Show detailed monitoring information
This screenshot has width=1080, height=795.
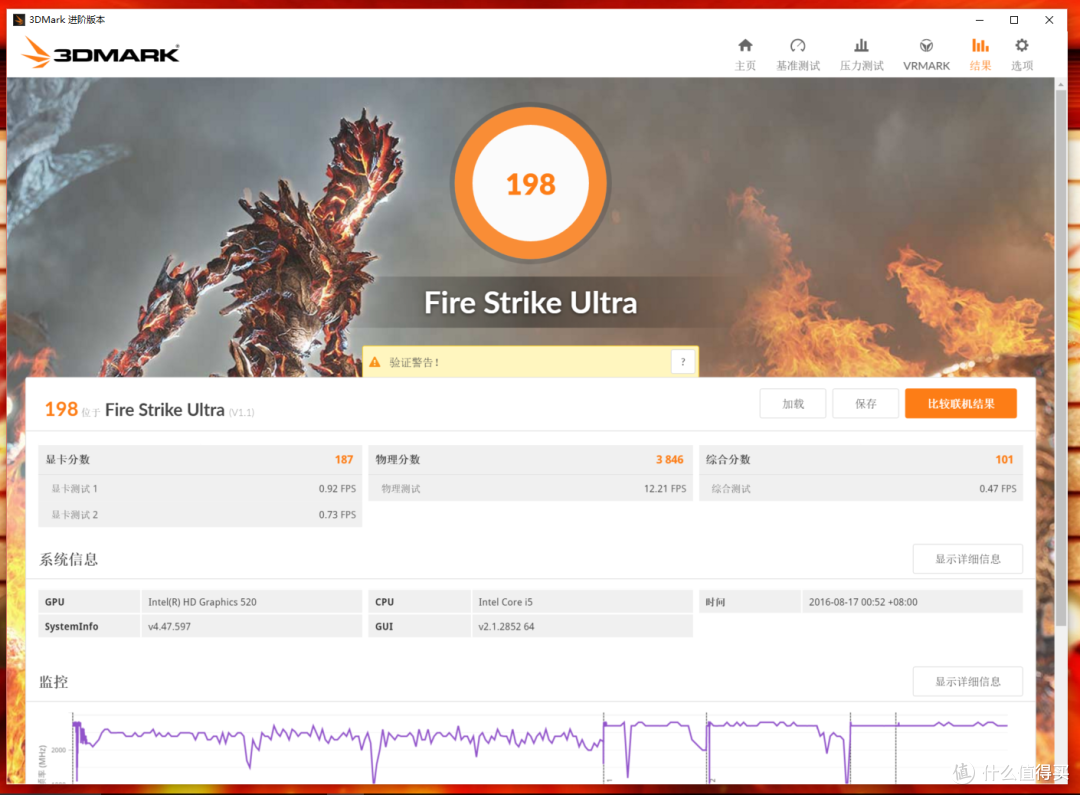coord(968,681)
